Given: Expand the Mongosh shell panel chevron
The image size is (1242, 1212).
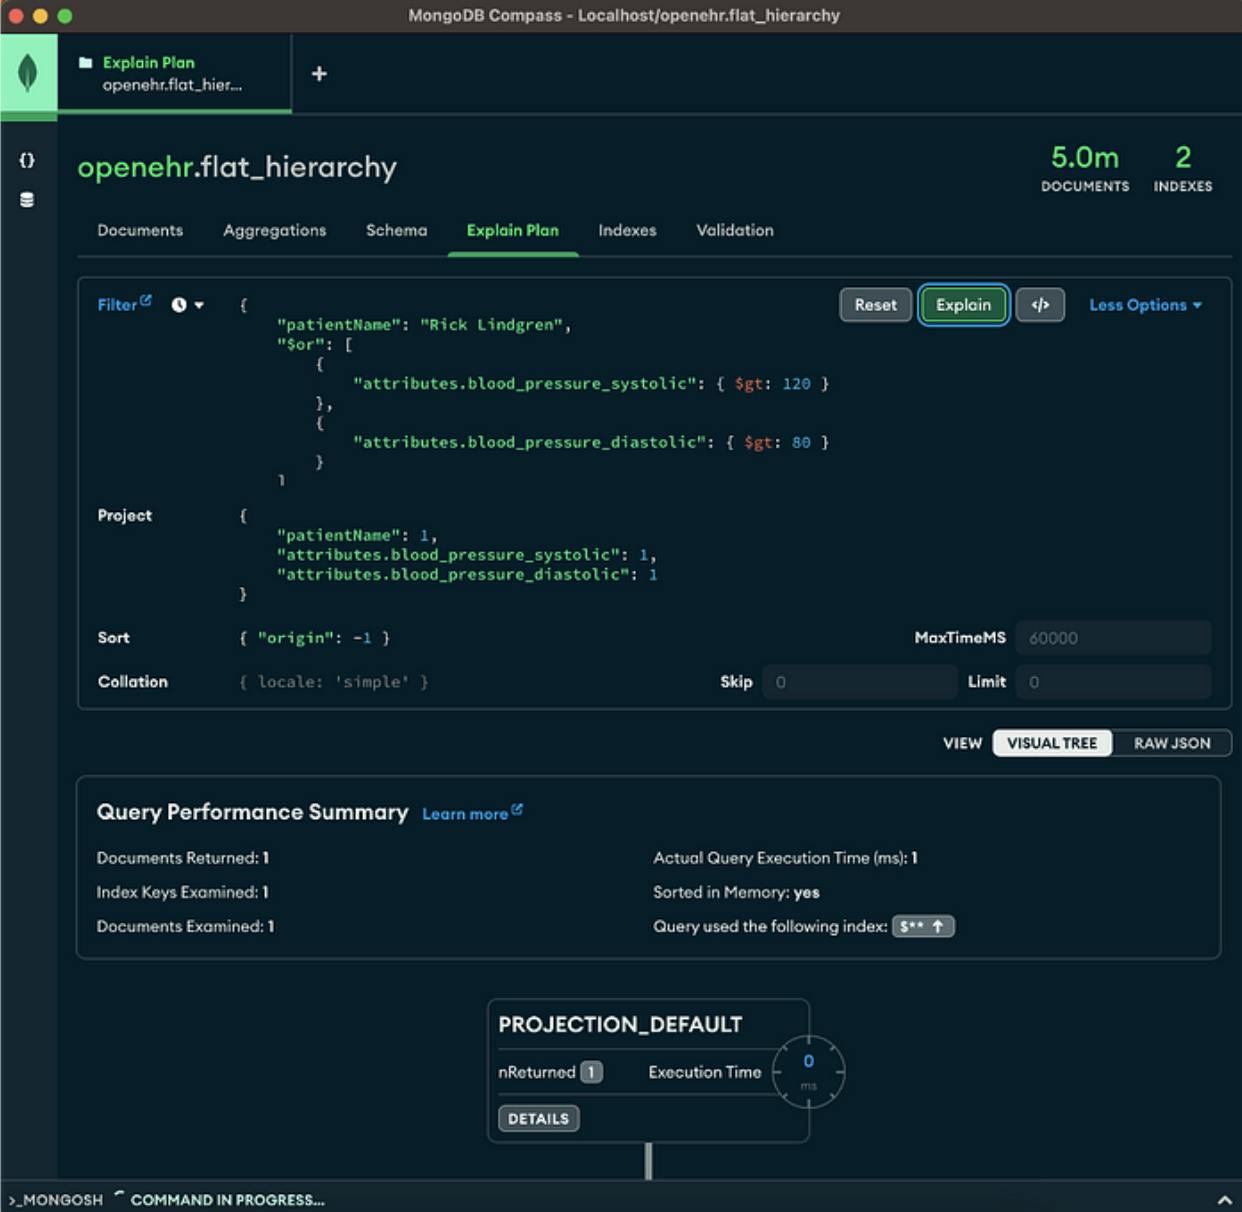Looking at the screenshot, I should 1224,1199.
